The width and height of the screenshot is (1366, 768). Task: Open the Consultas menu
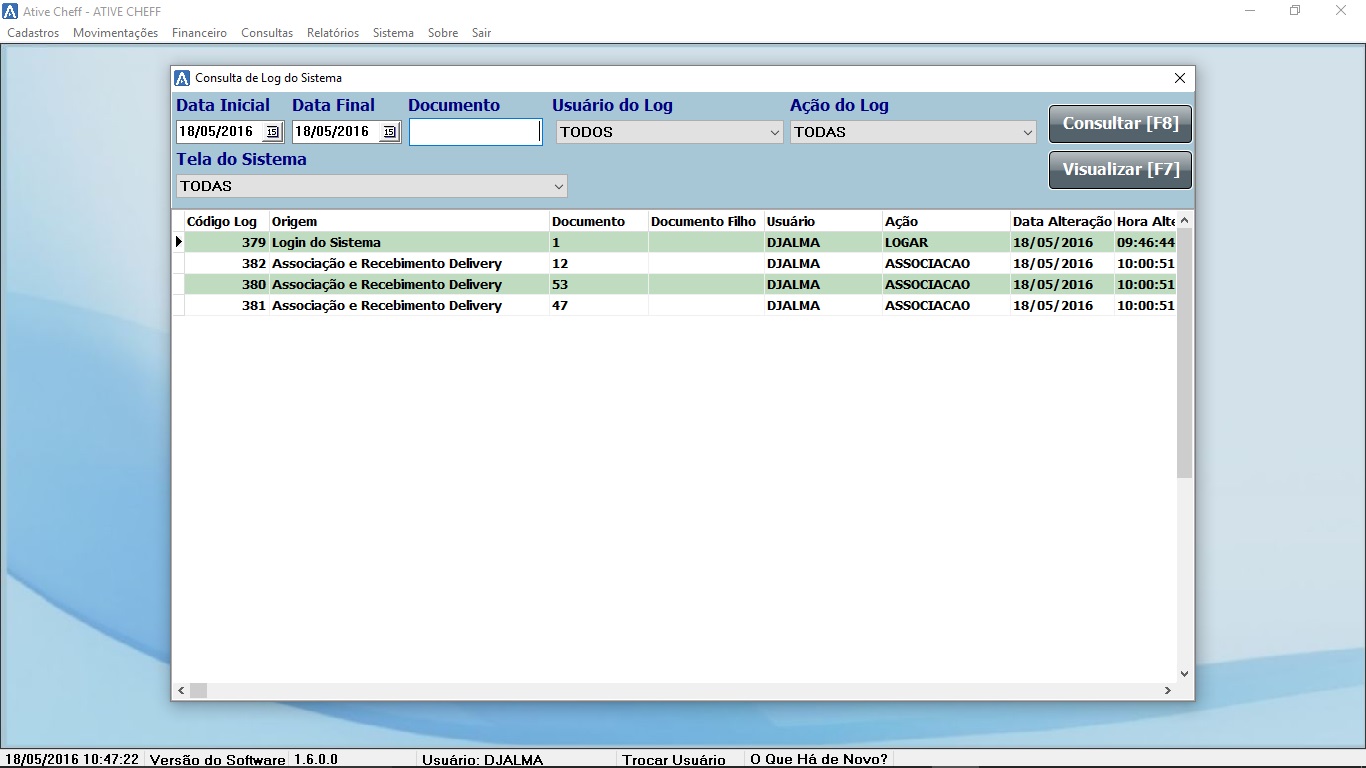coord(267,33)
